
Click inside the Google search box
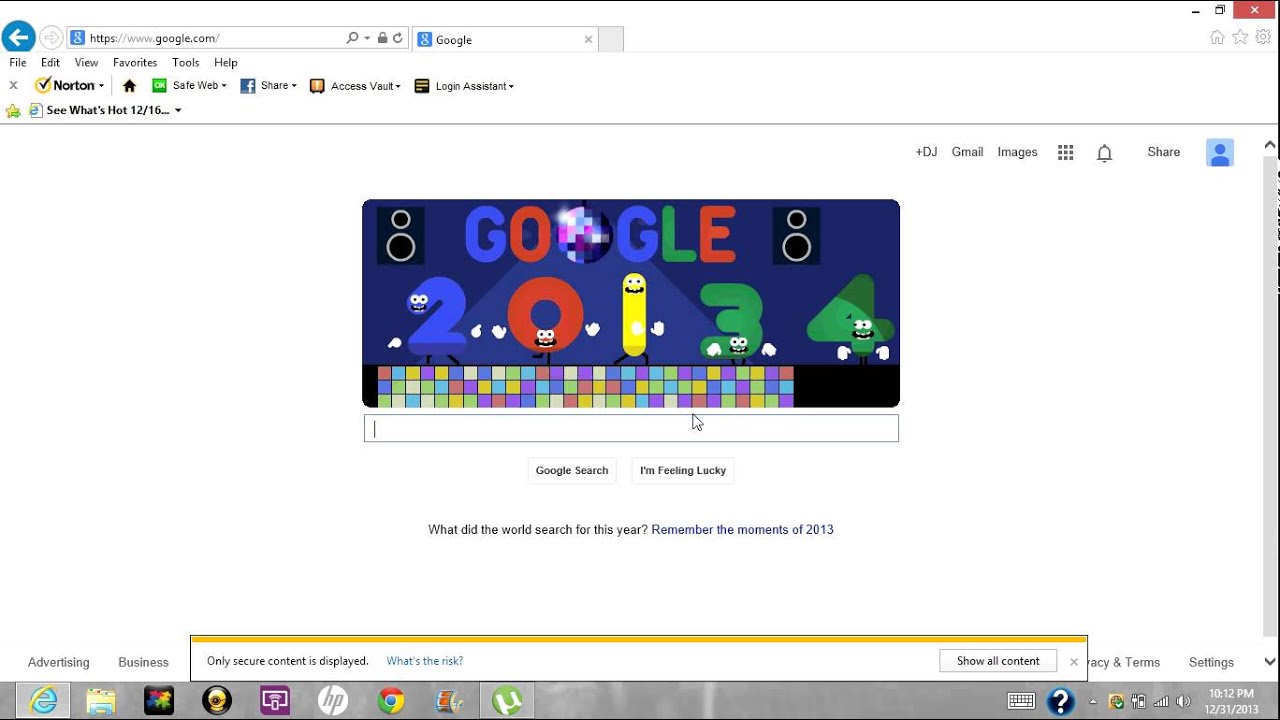(631, 428)
